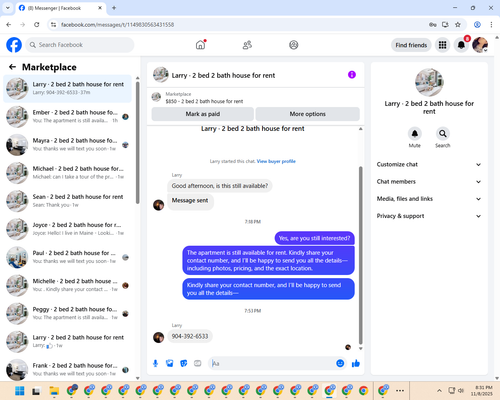This screenshot has height=400, width=500.
Task: Click 'Yes, are you still interested?' message
Action: click(314, 238)
